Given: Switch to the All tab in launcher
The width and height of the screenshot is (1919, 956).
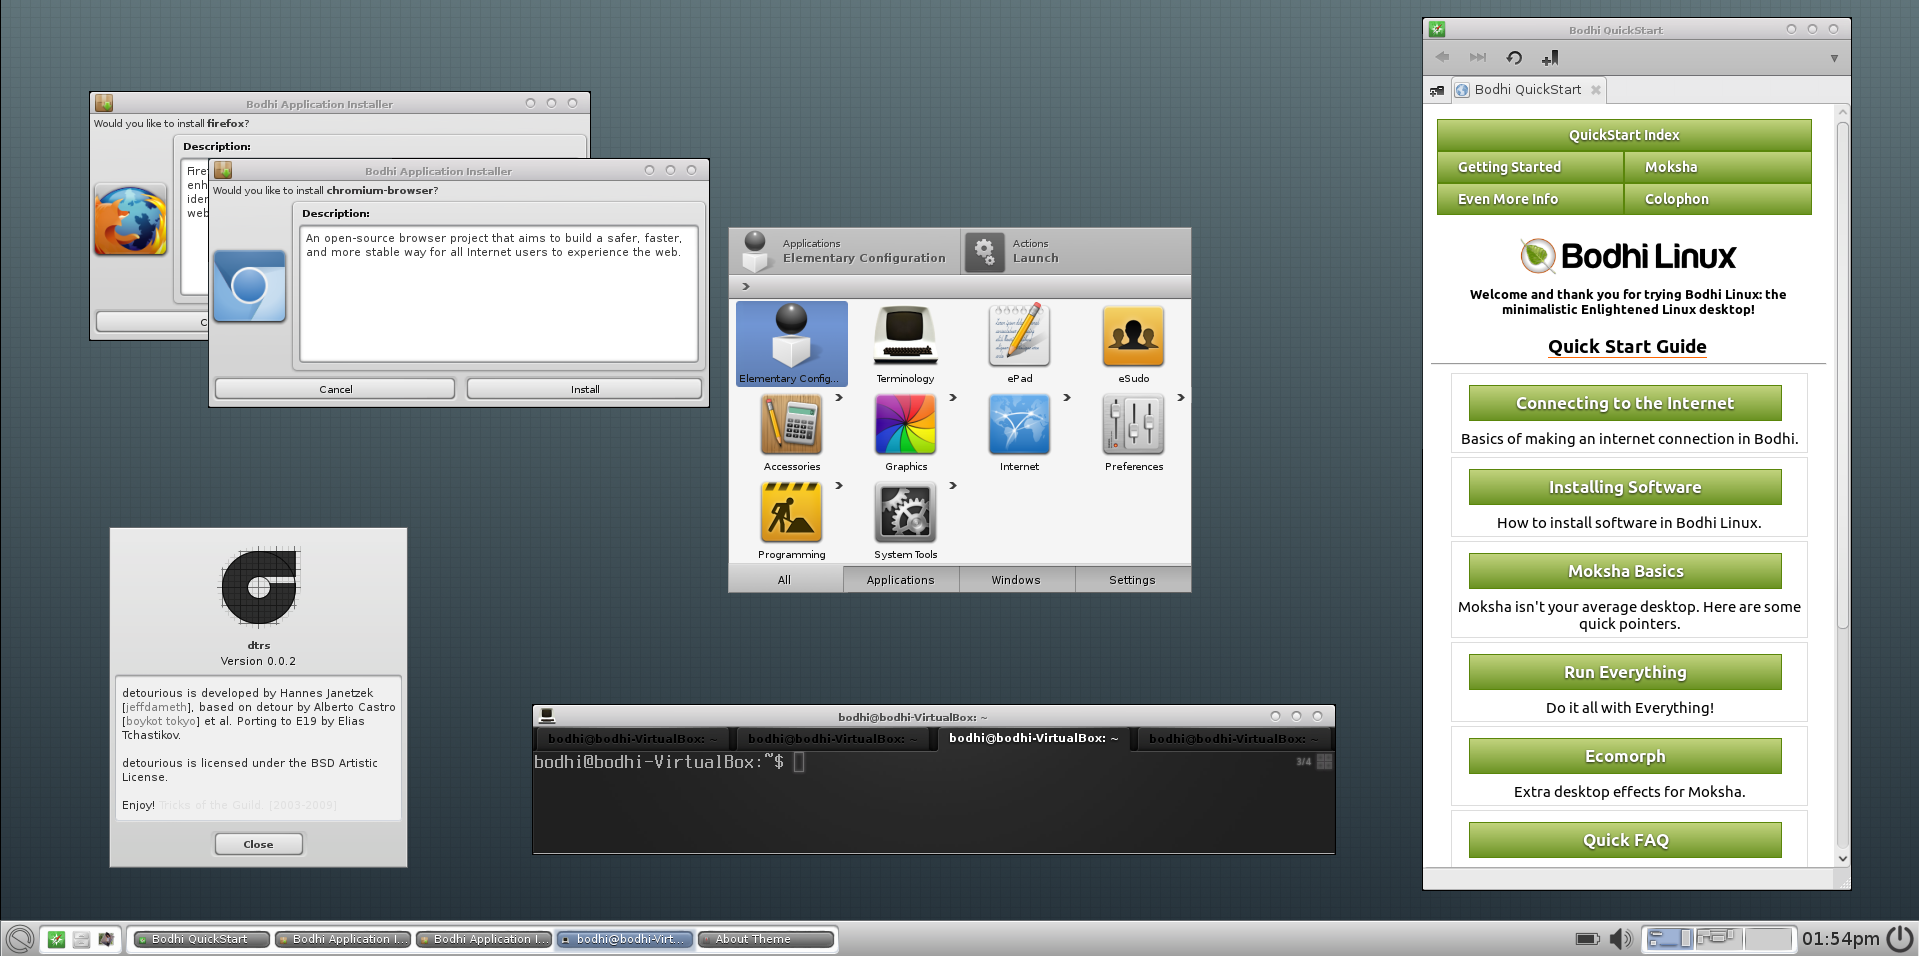Looking at the screenshot, I should click(x=785, y=580).
